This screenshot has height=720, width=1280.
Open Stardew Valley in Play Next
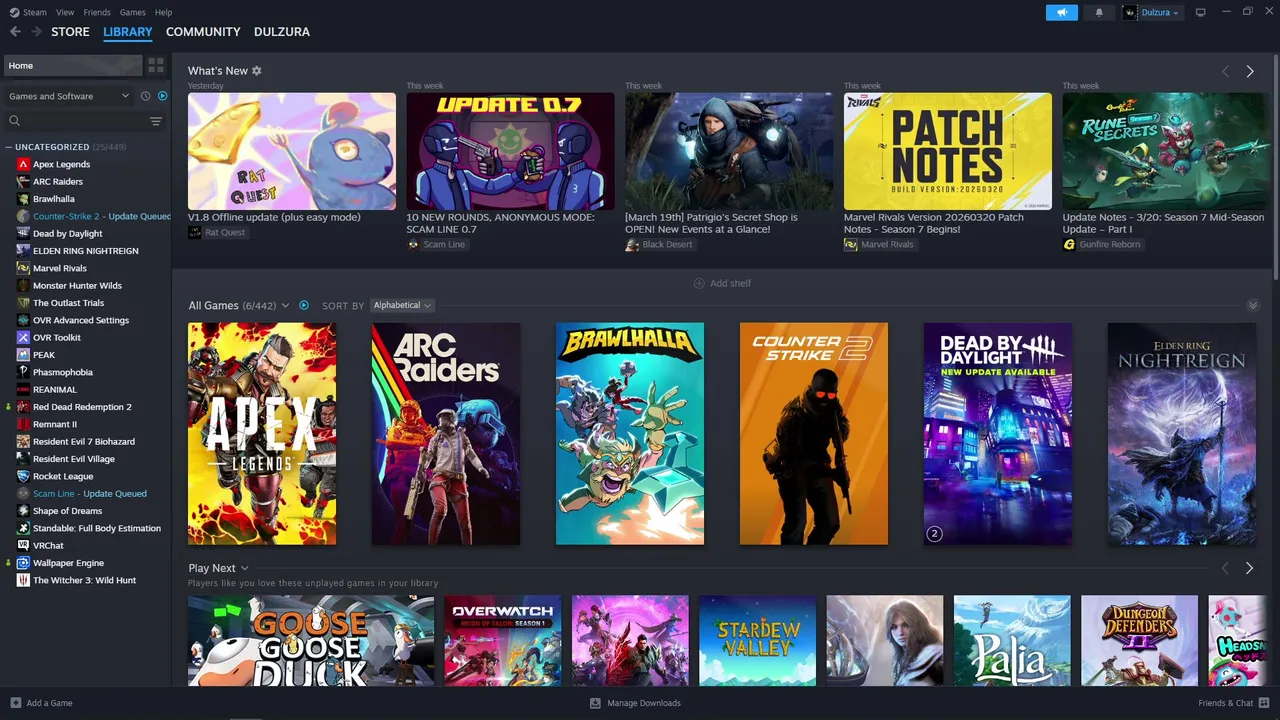(x=757, y=640)
